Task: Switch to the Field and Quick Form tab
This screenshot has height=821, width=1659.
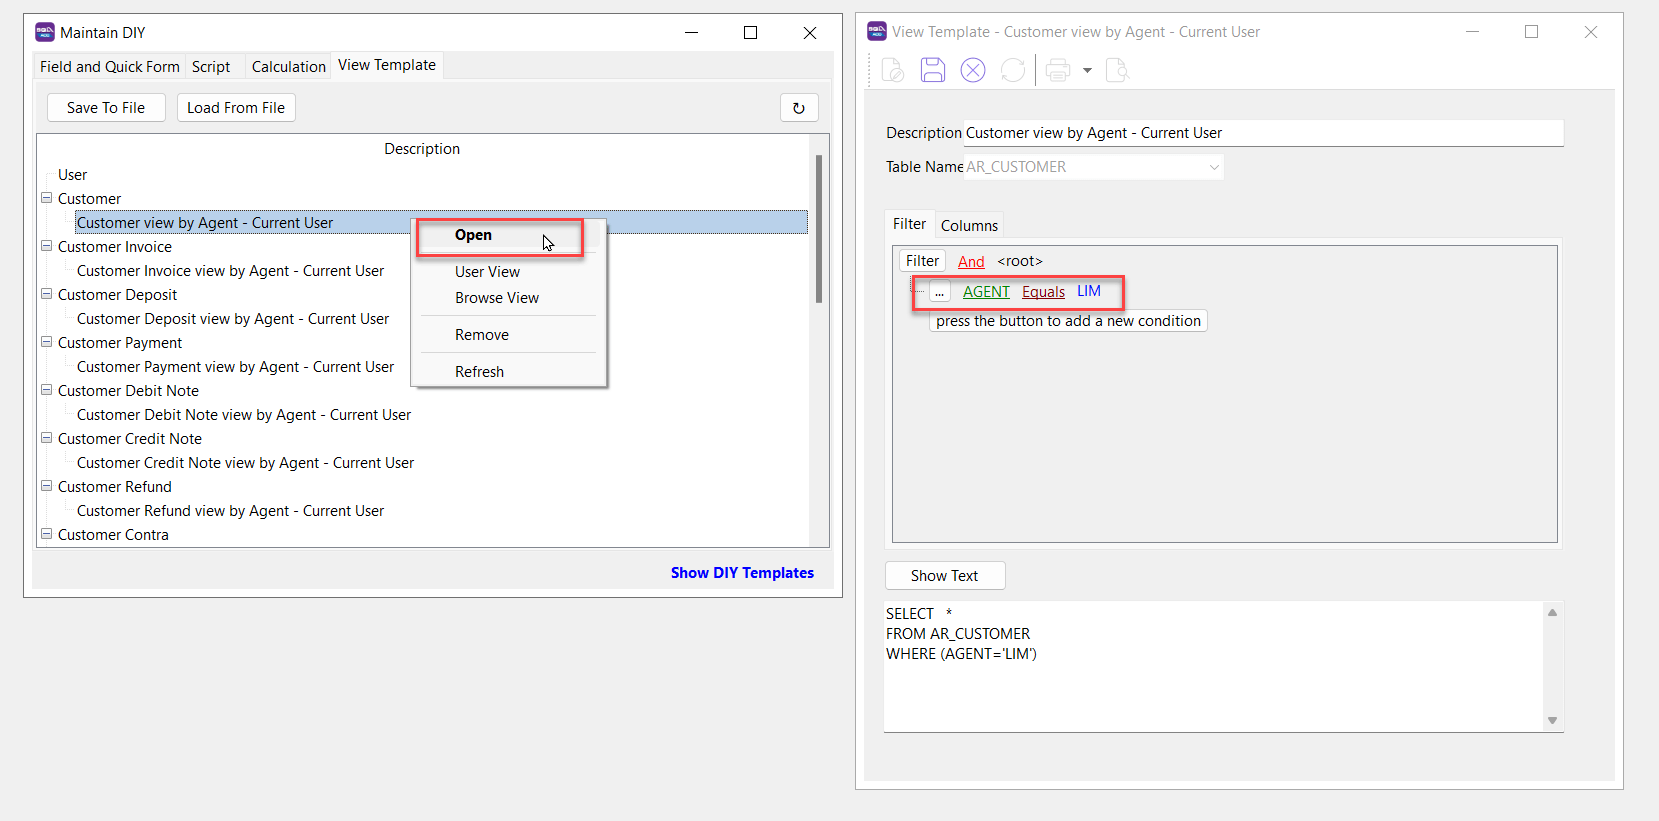Action: [x=110, y=67]
